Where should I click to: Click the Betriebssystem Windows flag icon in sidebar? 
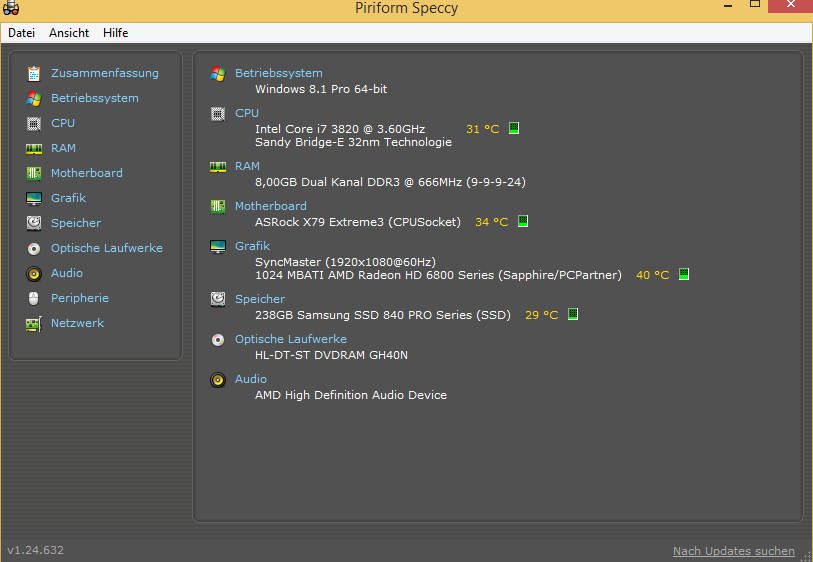point(34,99)
